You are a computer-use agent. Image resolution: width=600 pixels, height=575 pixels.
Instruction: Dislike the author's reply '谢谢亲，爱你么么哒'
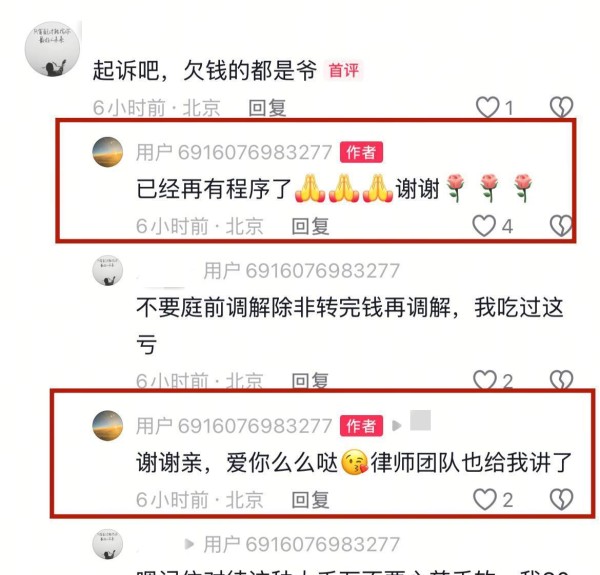click(561, 499)
